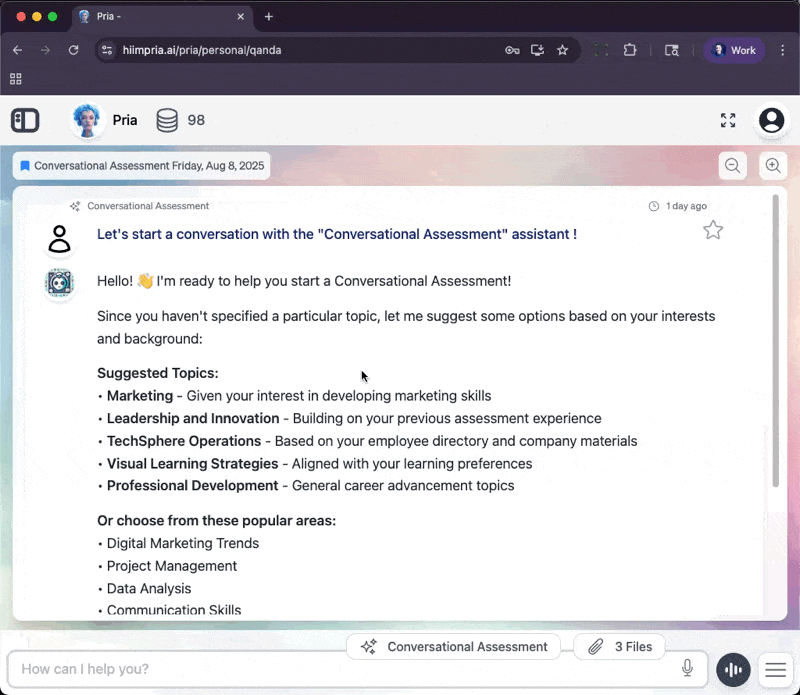The image size is (800, 695).
Task: Zoom in the conversation text
Action: coord(773,166)
